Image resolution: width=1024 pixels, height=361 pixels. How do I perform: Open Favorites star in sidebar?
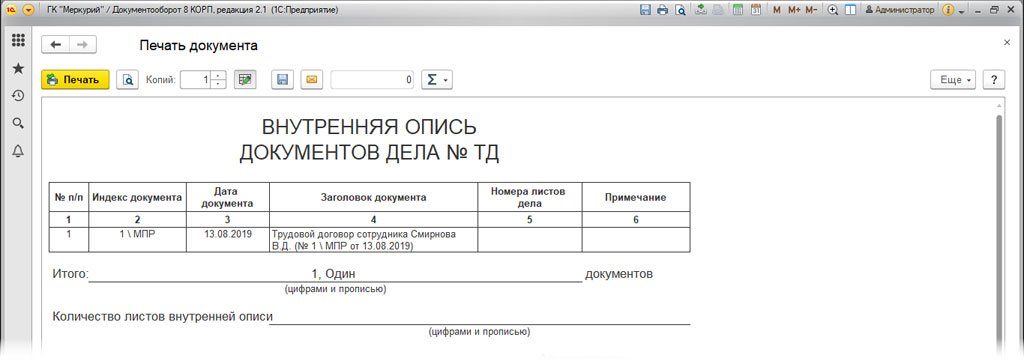[18, 68]
